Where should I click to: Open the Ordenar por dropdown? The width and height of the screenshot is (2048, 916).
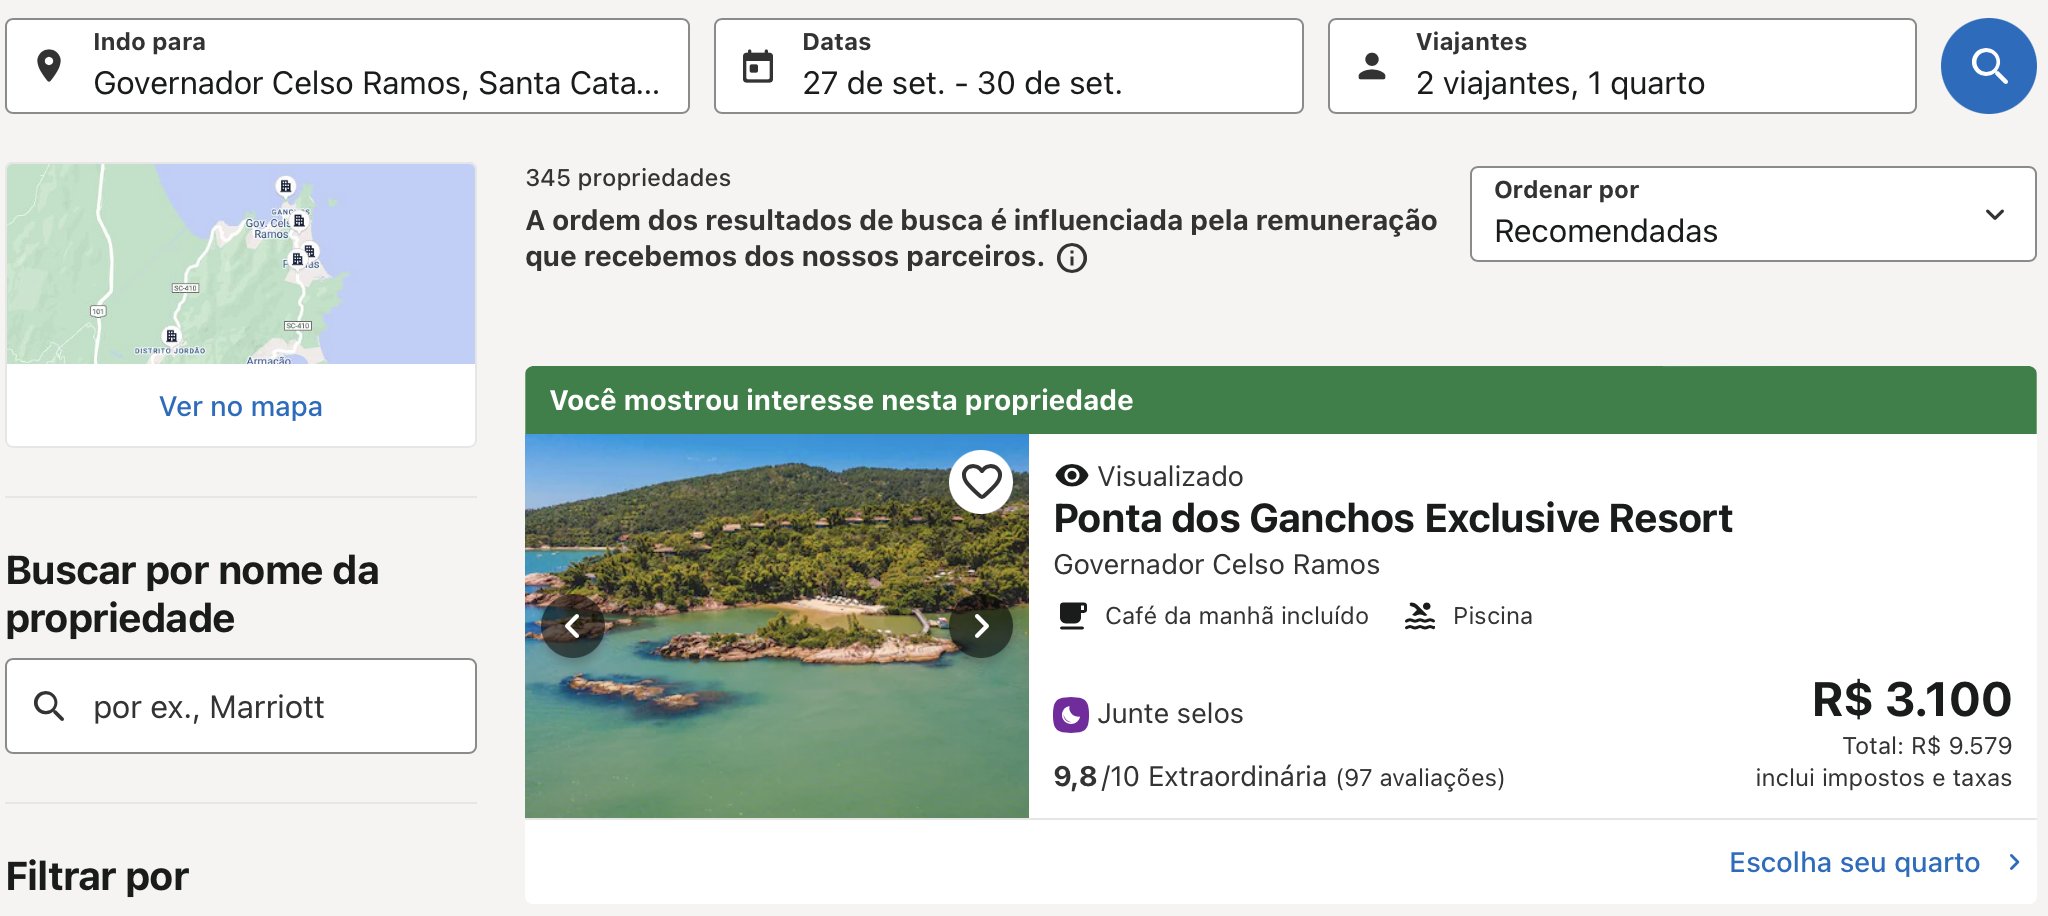pyautogui.click(x=1752, y=214)
